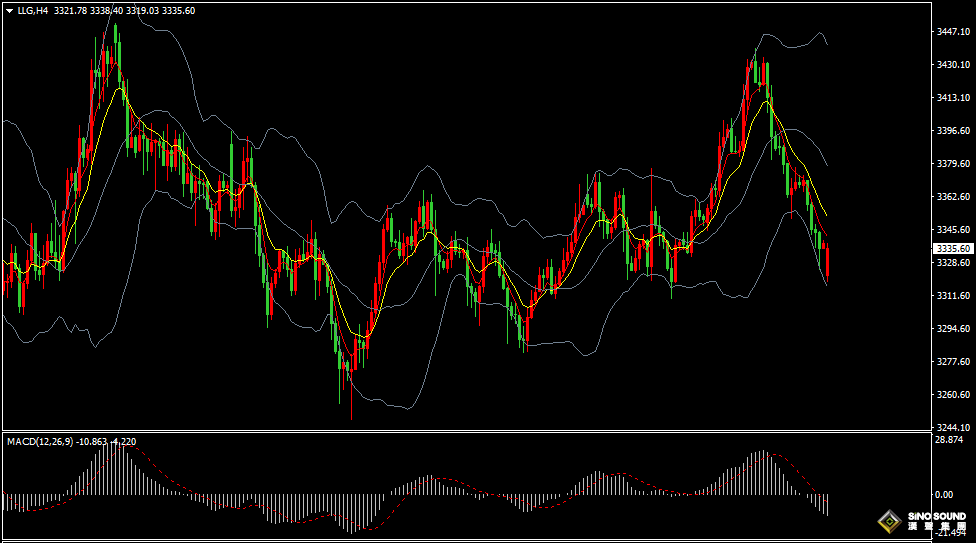Click the 3447.10 price axis label

pos(953,32)
